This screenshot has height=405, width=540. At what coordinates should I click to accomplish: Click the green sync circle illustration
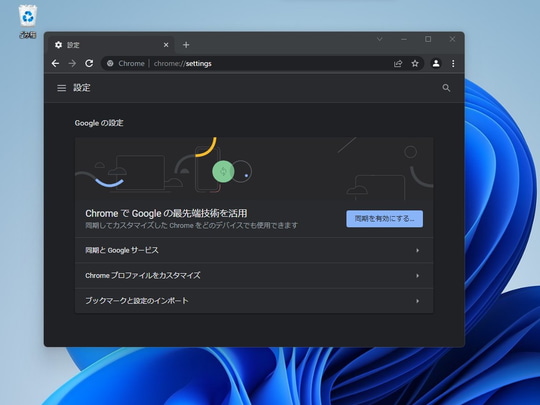223,172
